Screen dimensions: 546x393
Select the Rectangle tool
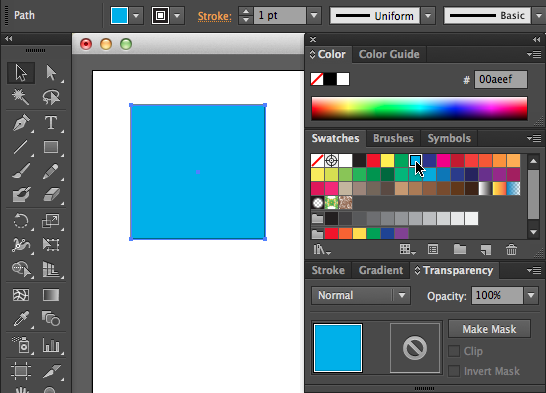(x=51, y=147)
